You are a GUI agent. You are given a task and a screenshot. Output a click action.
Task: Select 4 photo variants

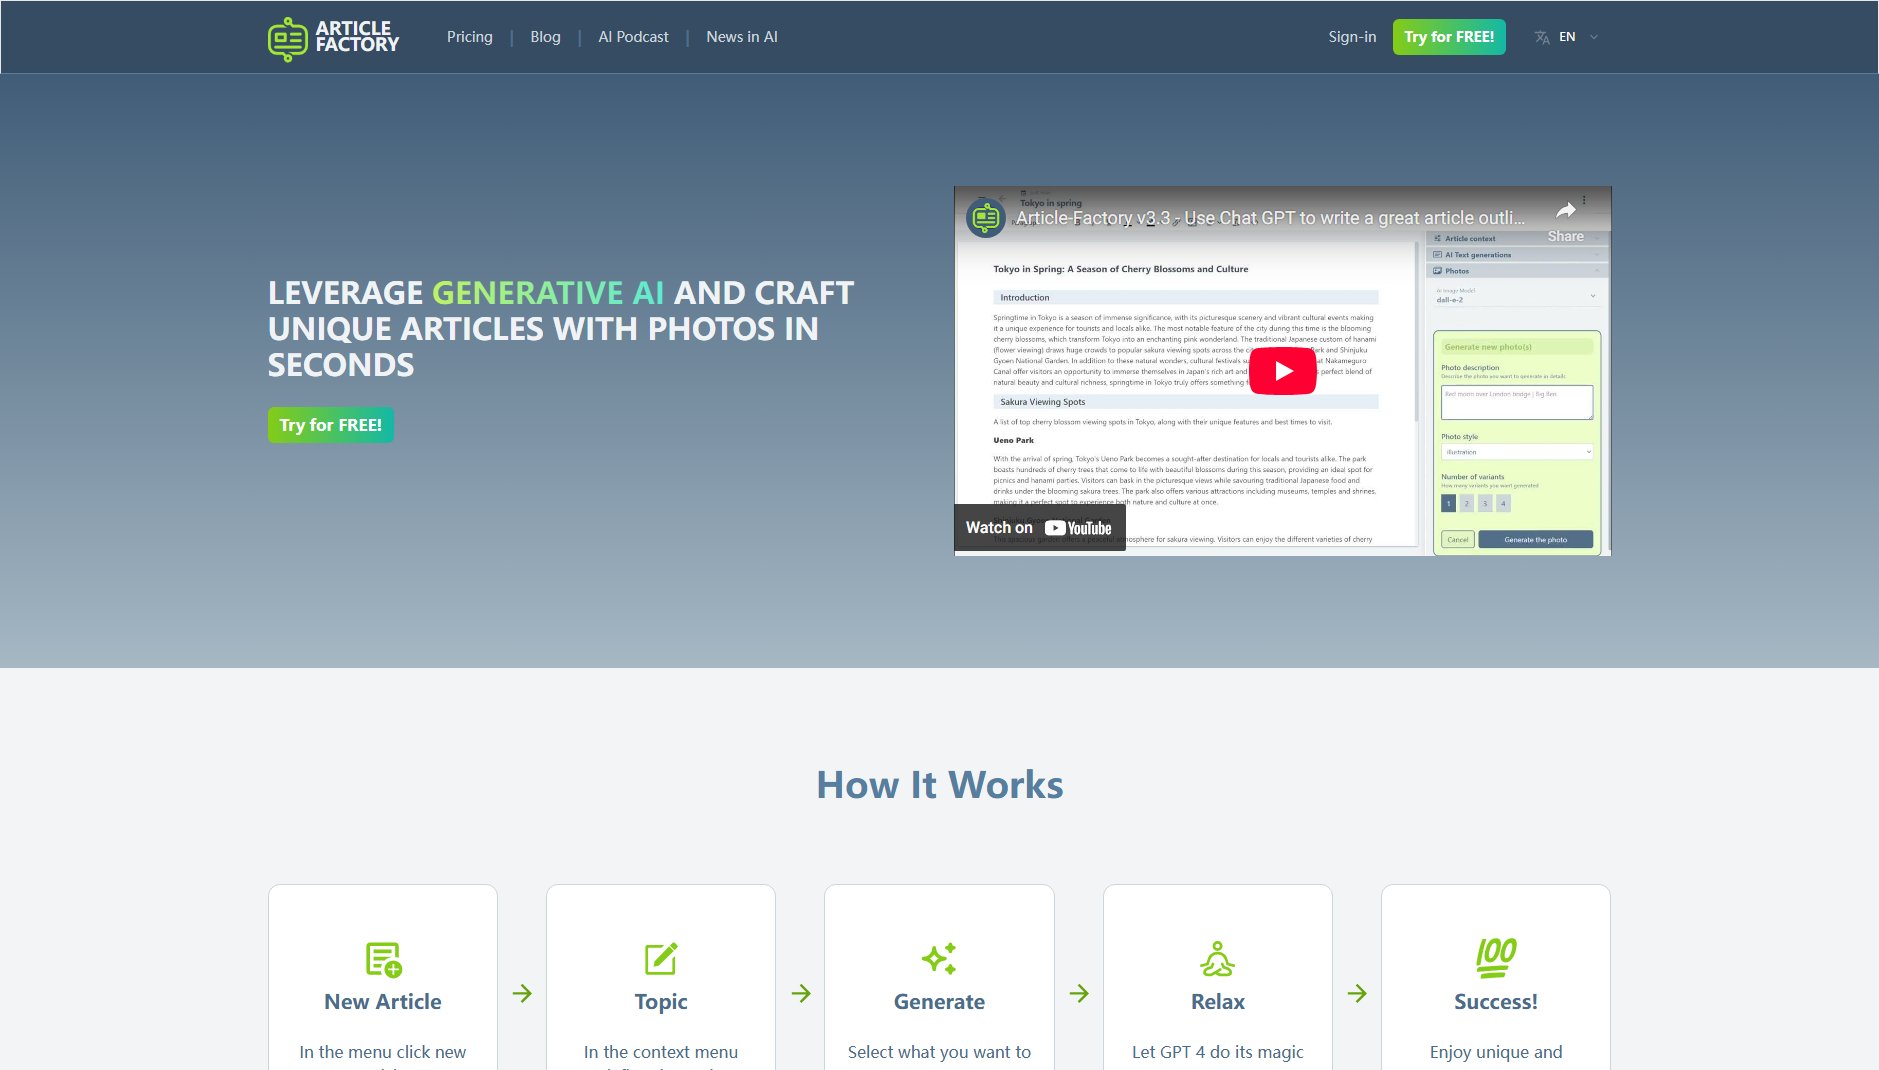tap(1503, 504)
